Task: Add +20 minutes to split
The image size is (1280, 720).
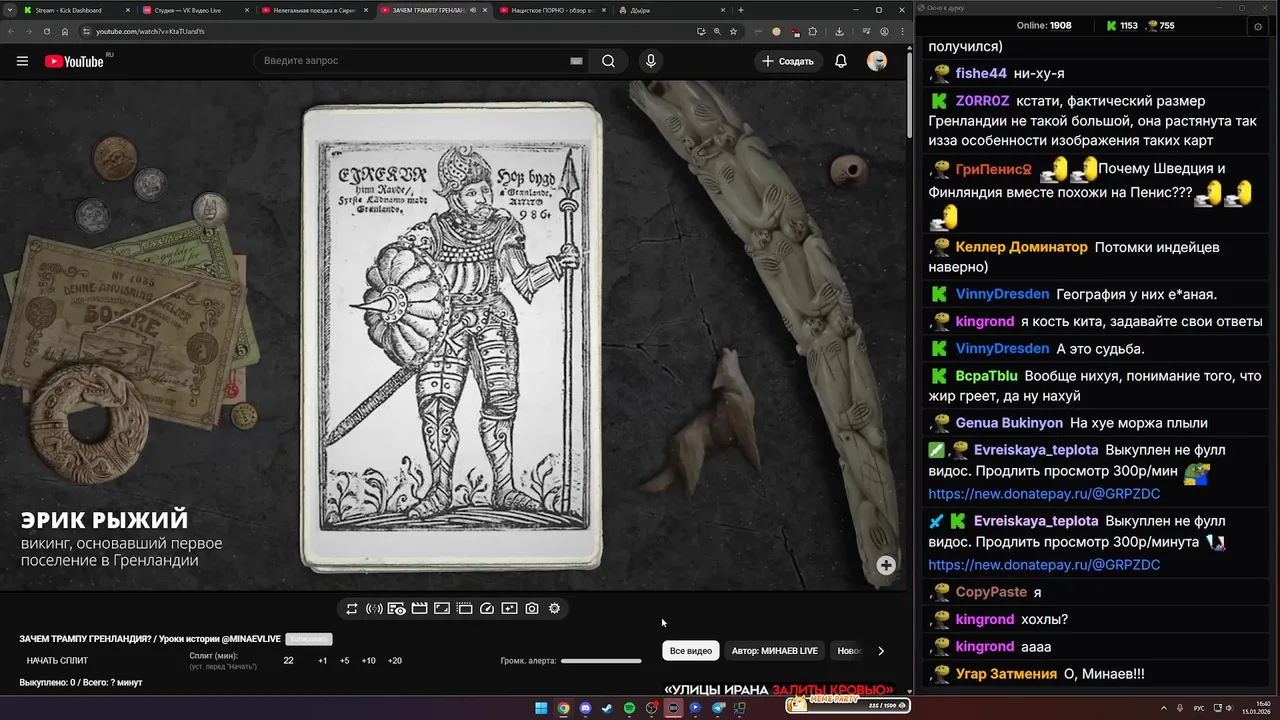Action: pos(394,661)
